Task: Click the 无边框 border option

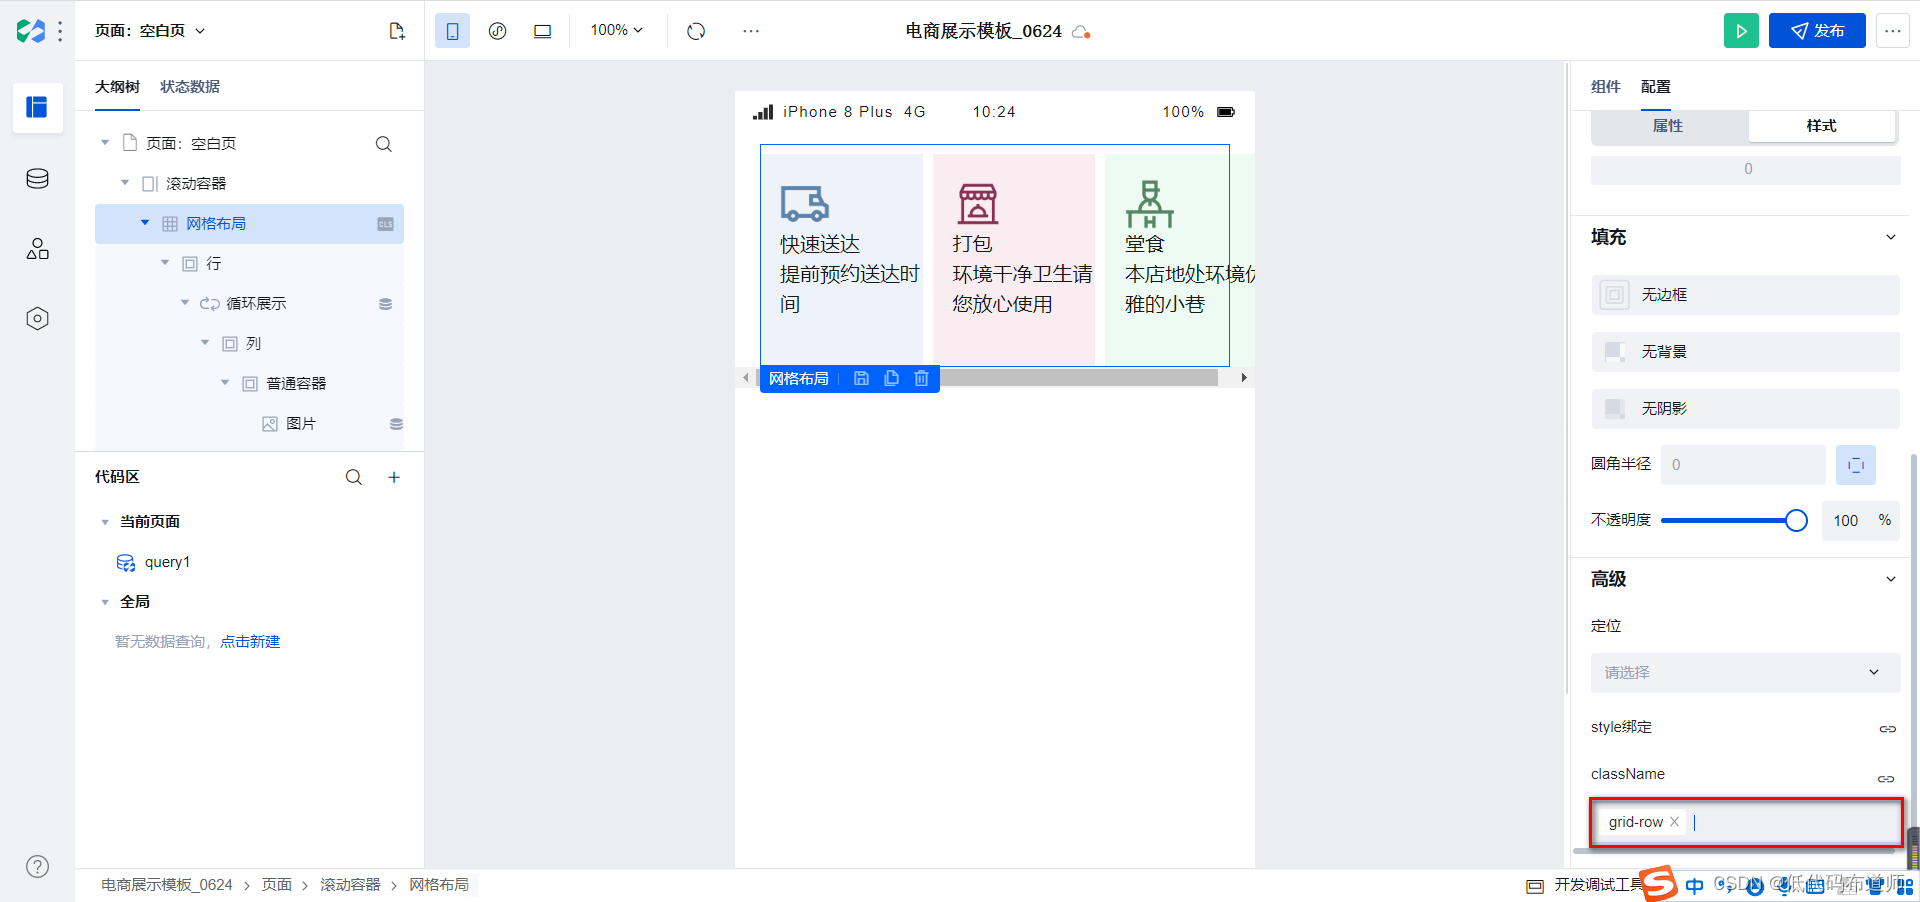Action: (1745, 295)
